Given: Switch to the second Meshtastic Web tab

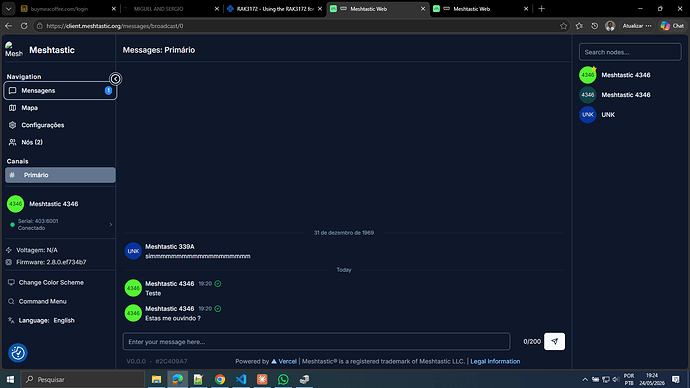Looking at the screenshot, I should click(x=481, y=9).
